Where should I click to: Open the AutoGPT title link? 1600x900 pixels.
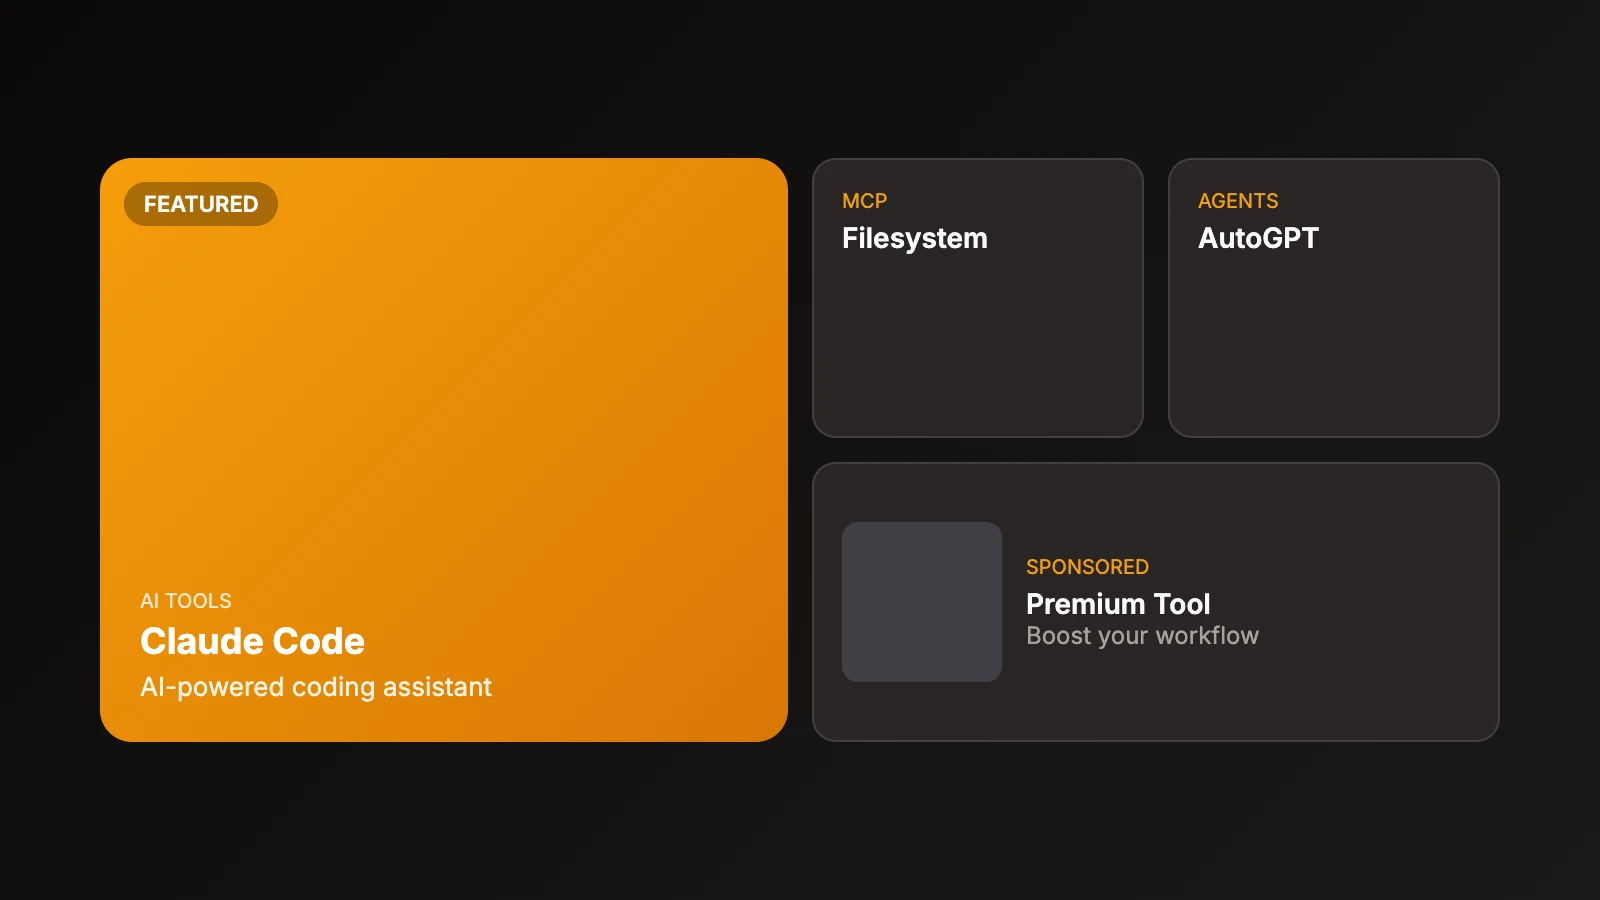tap(1258, 238)
